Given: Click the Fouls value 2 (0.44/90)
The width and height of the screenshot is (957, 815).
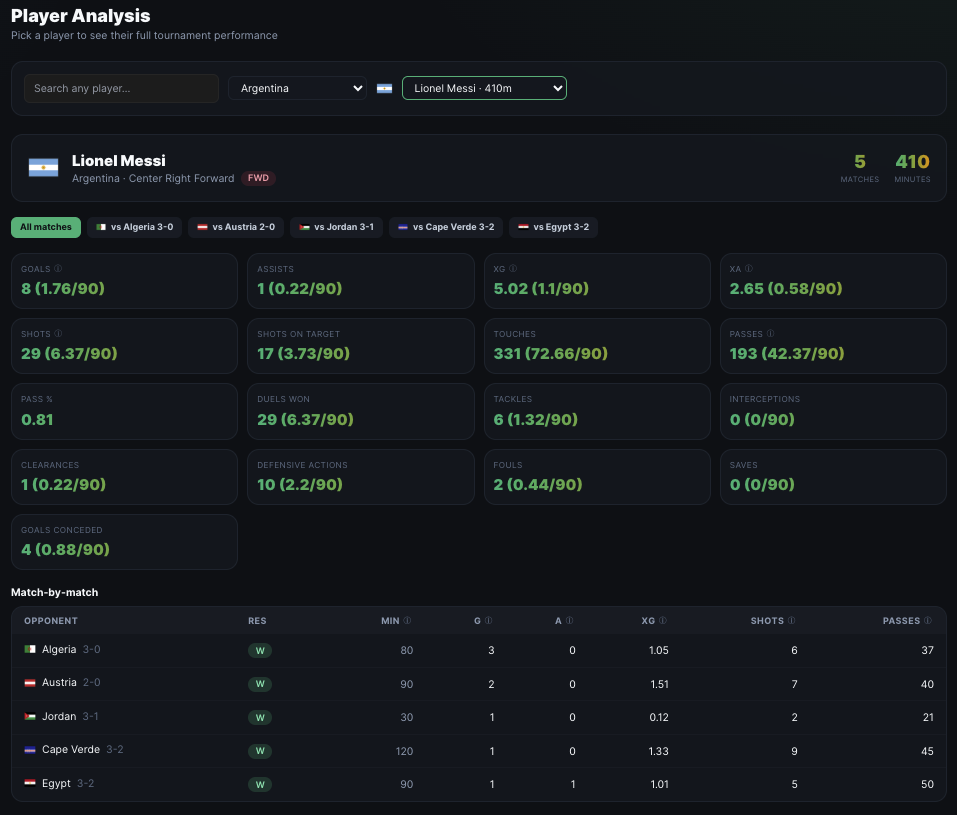Looking at the screenshot, I should [538, 485].
